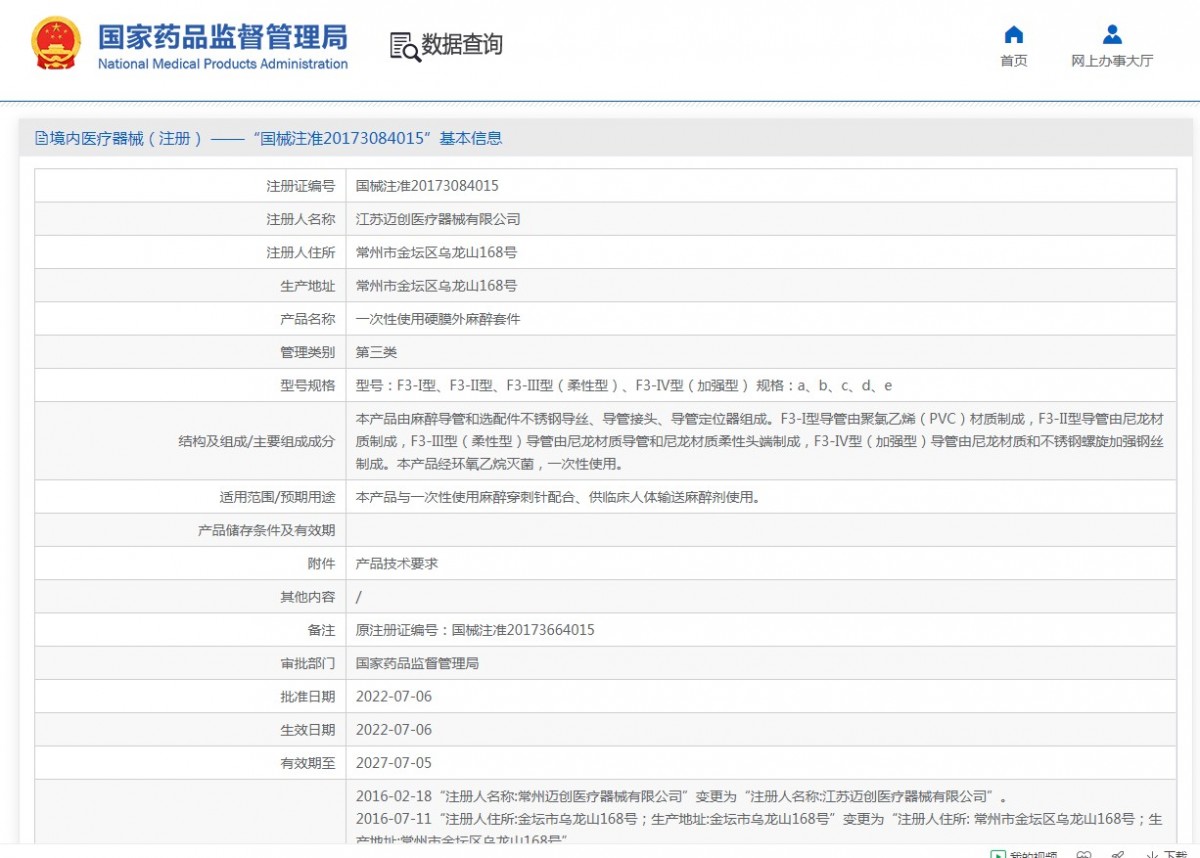The height and width of the screenshot is (858, 1200).
Task: Click the document icon before 境内医疗器械
Action: point(41,139)
